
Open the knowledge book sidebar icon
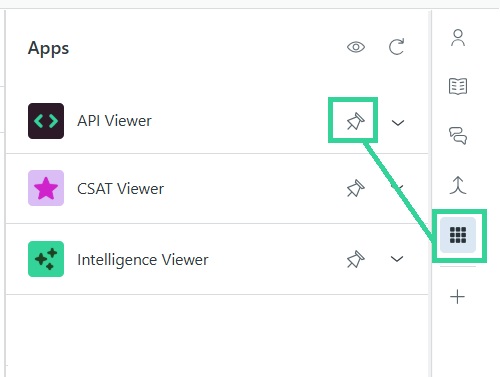coord(458,86)
